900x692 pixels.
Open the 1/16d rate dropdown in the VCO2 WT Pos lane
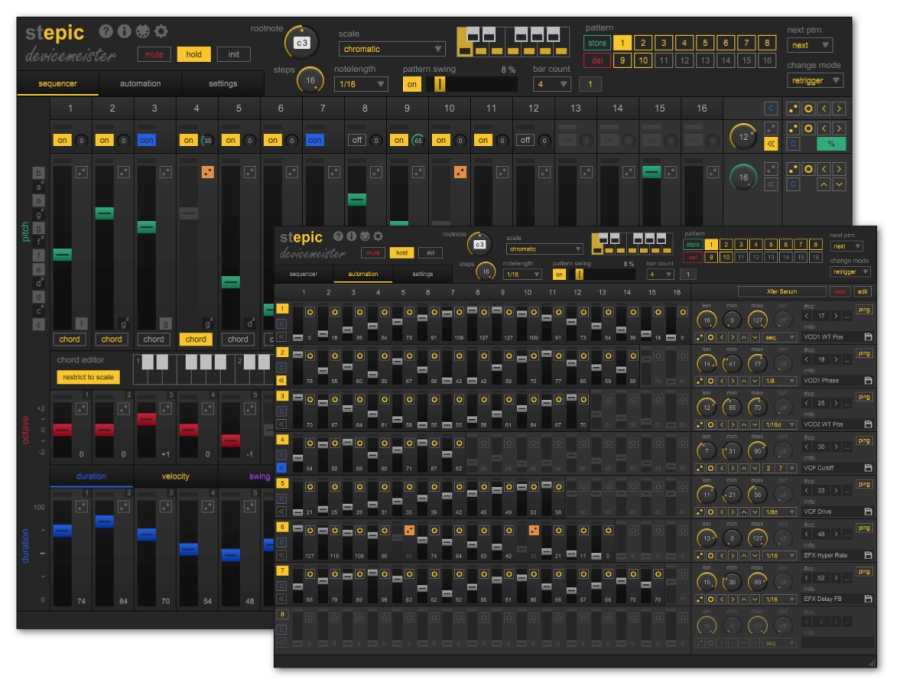pos(779,425)
